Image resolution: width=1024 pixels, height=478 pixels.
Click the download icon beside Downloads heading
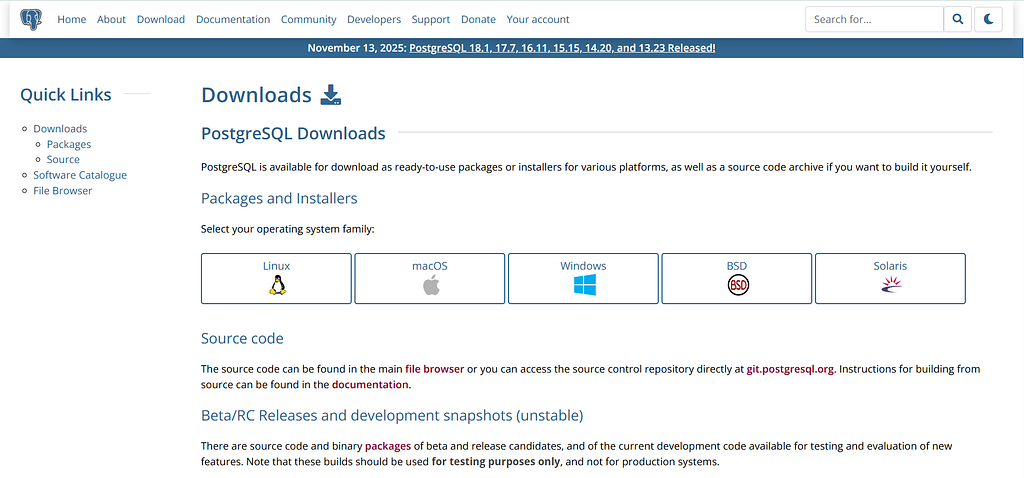tap(331, 95)
